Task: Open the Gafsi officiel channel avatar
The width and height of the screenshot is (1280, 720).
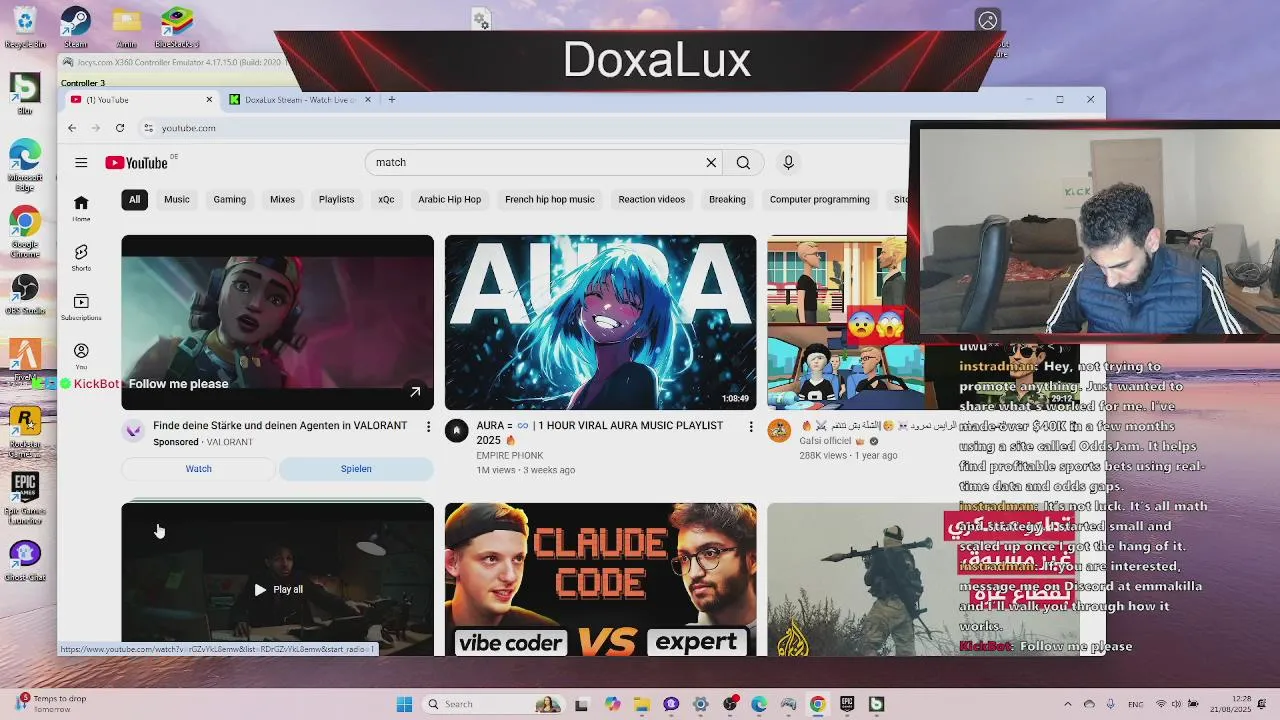Action: click(x=779, y=430)
